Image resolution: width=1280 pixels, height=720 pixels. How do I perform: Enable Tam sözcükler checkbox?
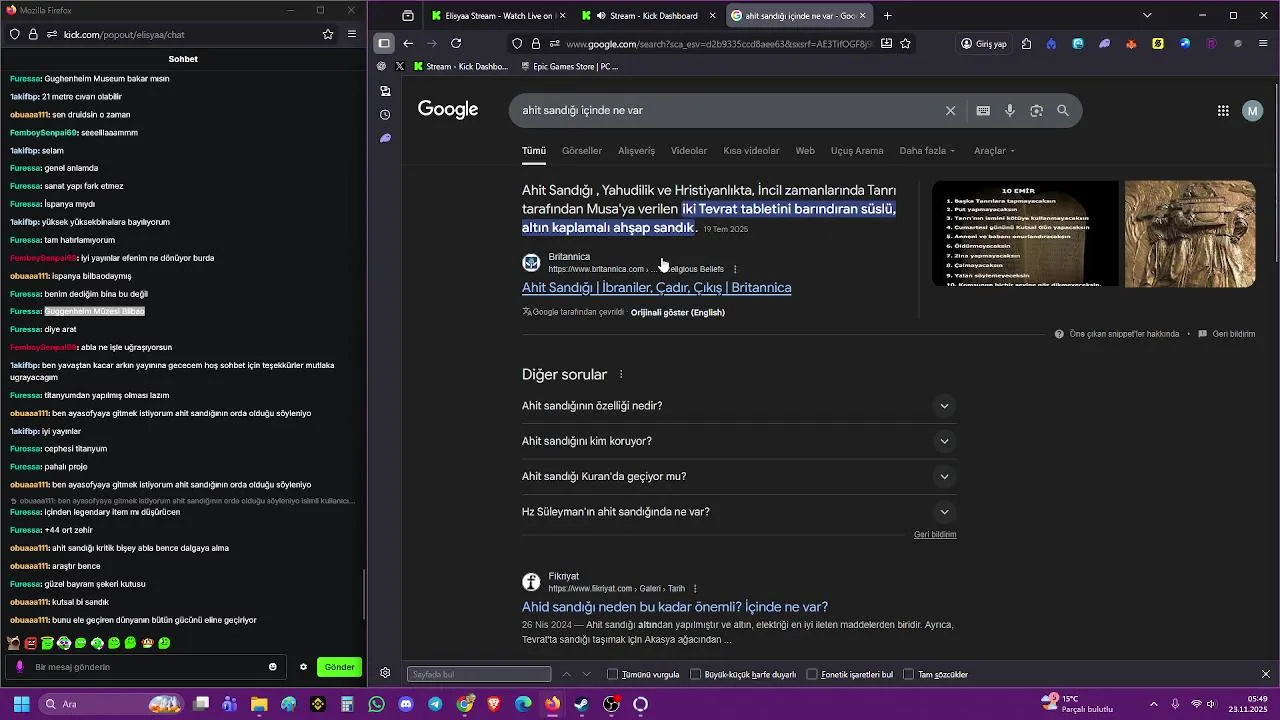[909, 675]
